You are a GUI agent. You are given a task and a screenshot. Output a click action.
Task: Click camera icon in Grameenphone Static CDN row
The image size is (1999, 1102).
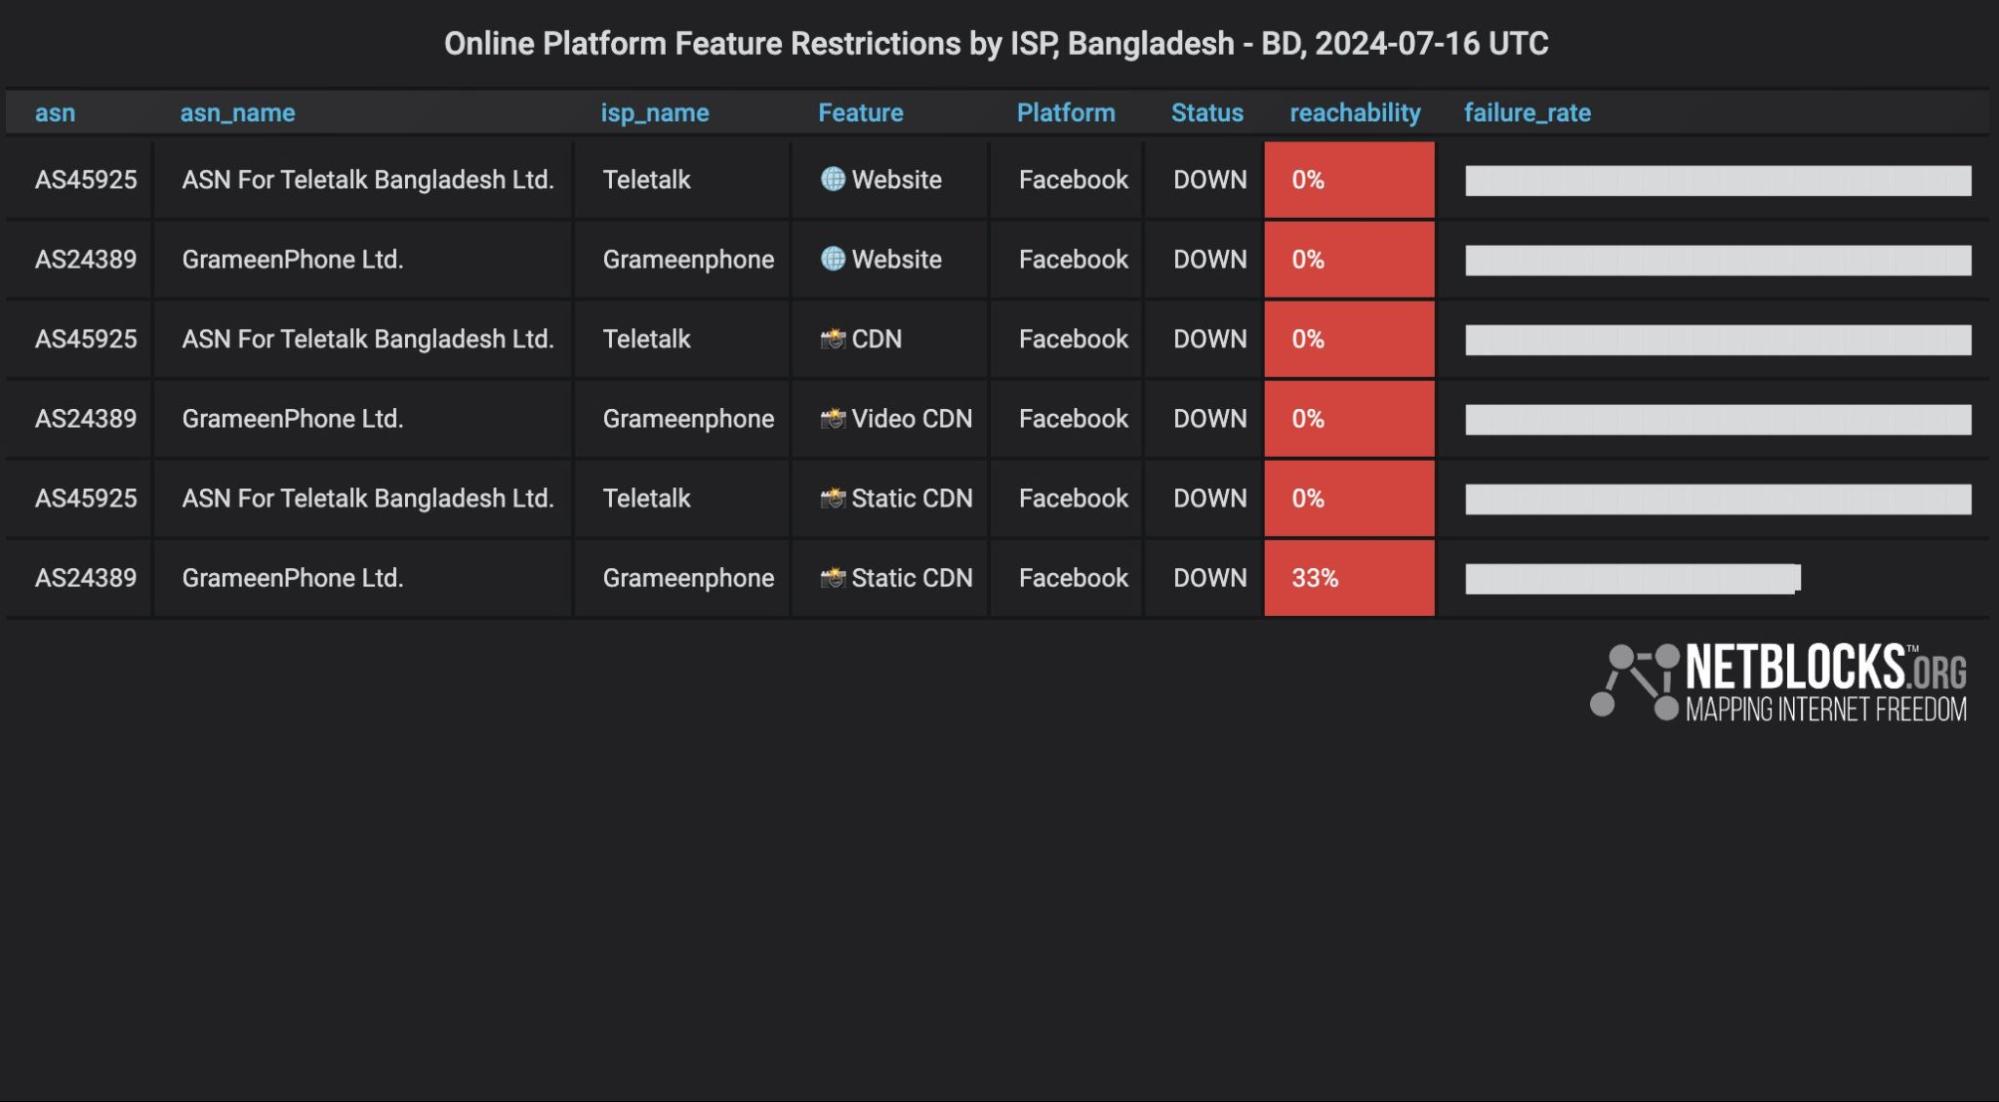[x=832, y=578]
